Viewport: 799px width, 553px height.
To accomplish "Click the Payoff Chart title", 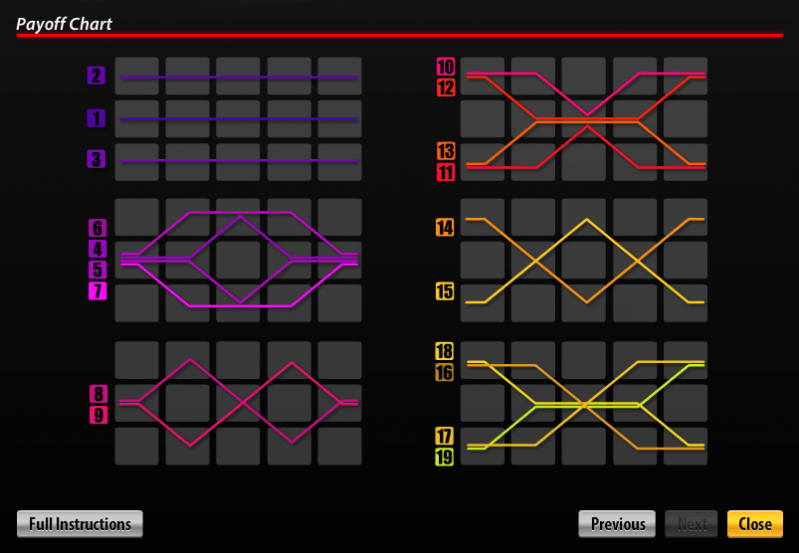I will tap(64, 23).
